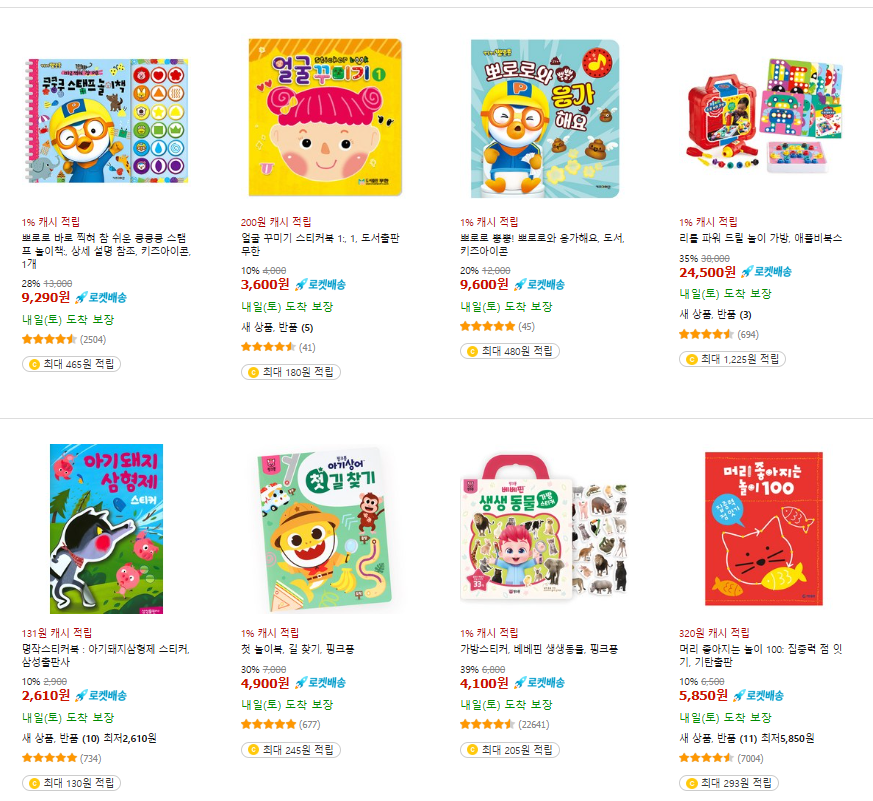
Task: Click coin icon in 최대 1,225원 적립 badge
Action: click(691, 360)
